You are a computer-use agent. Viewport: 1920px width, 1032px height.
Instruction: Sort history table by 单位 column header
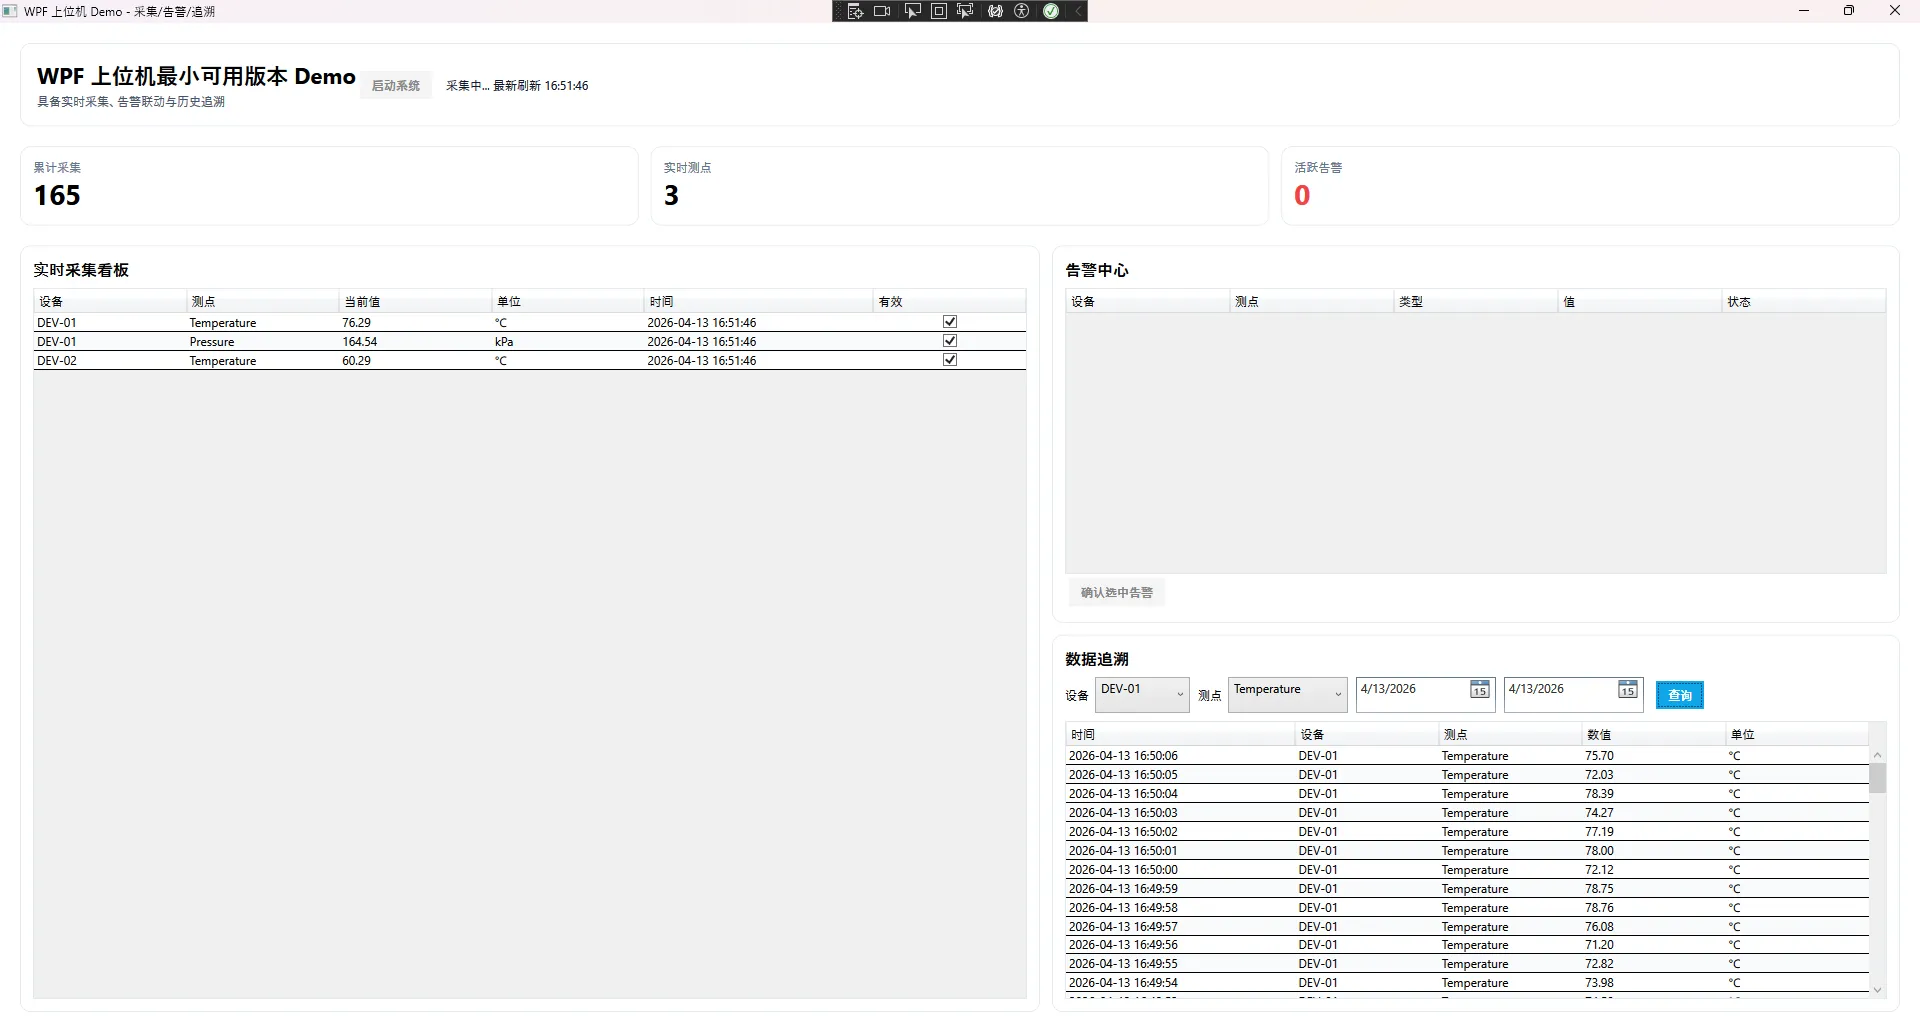click(x=1797, y=734)
